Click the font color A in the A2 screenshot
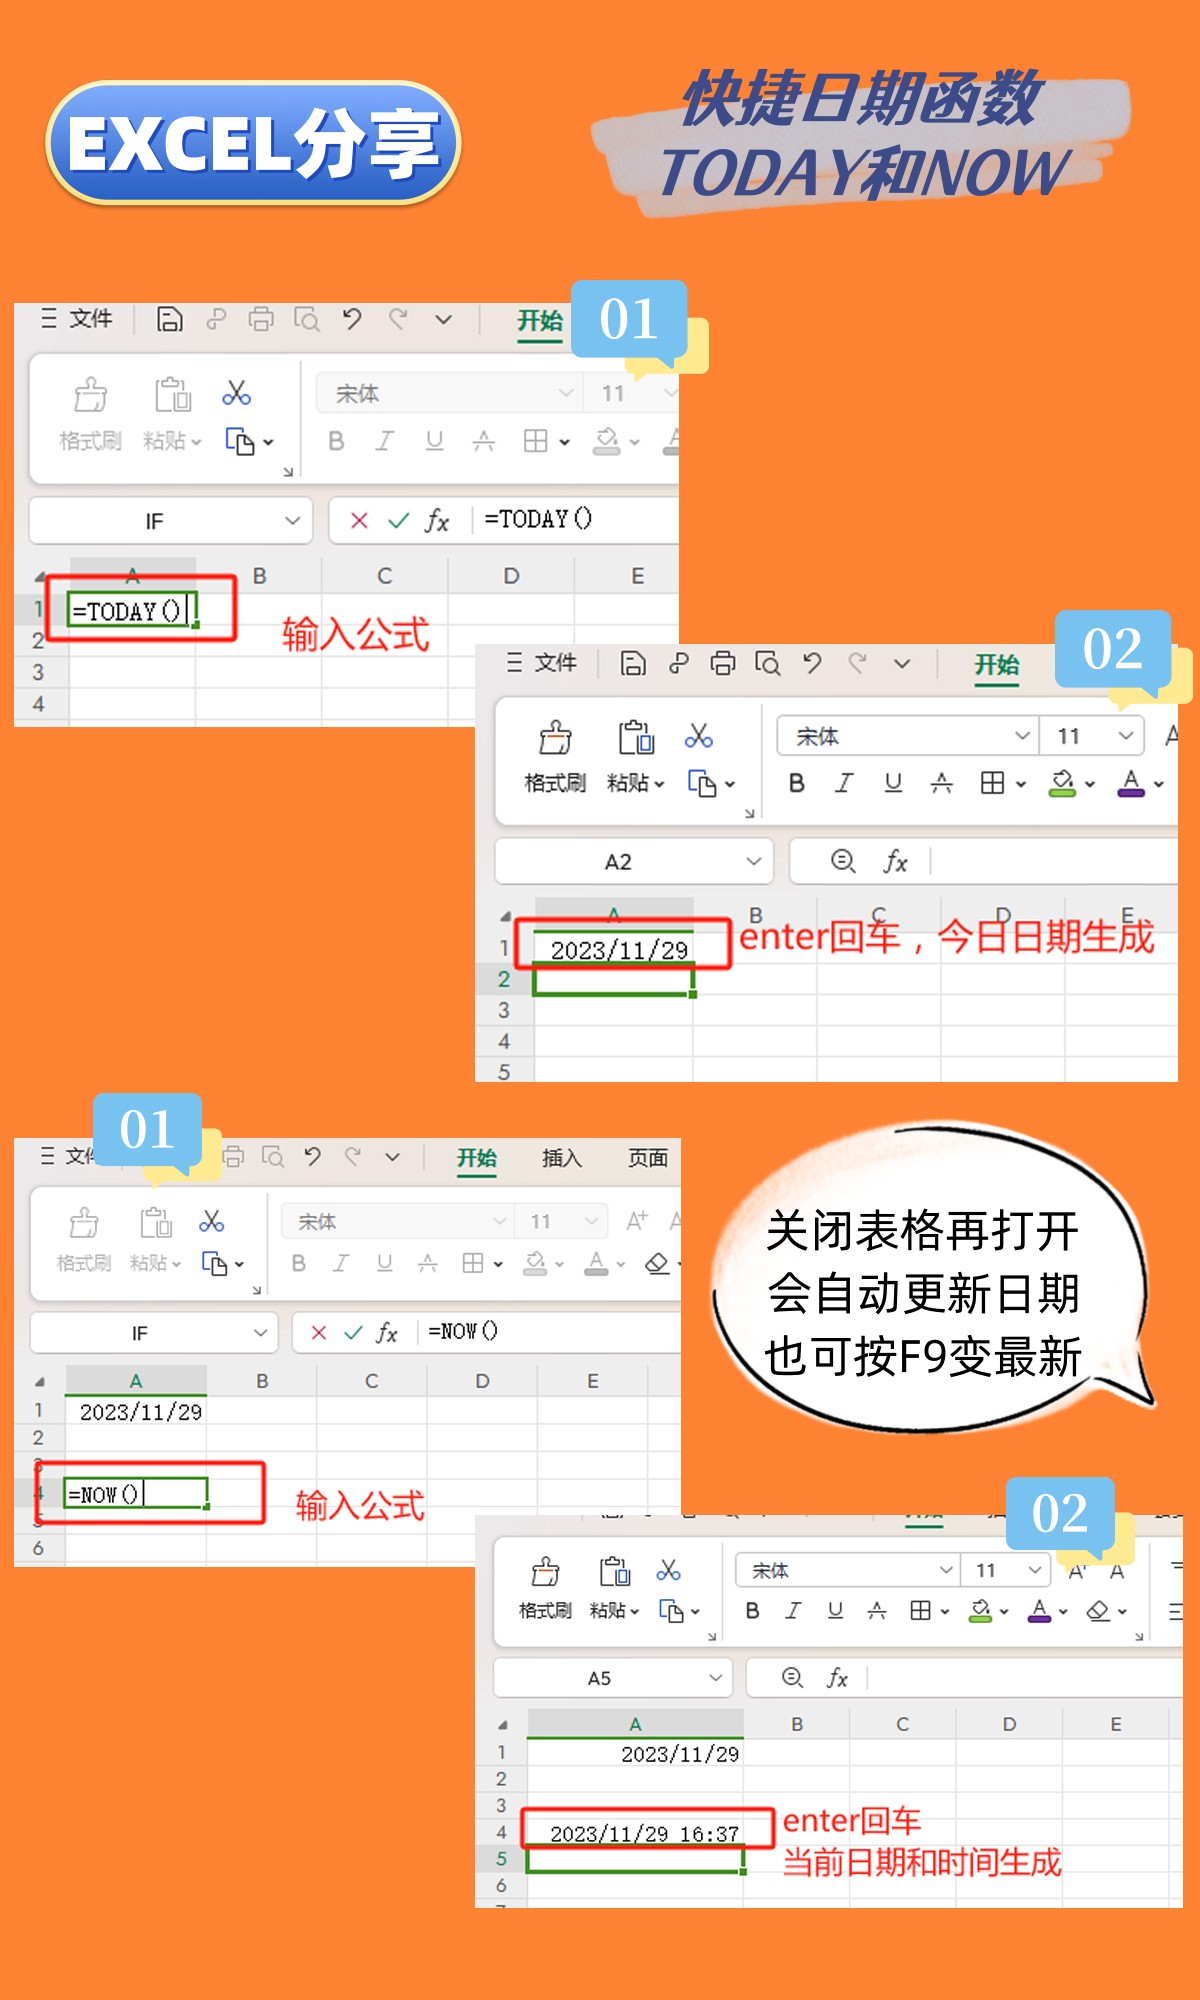This screenshot has width=1200, height=2000. click(1131, 783)
